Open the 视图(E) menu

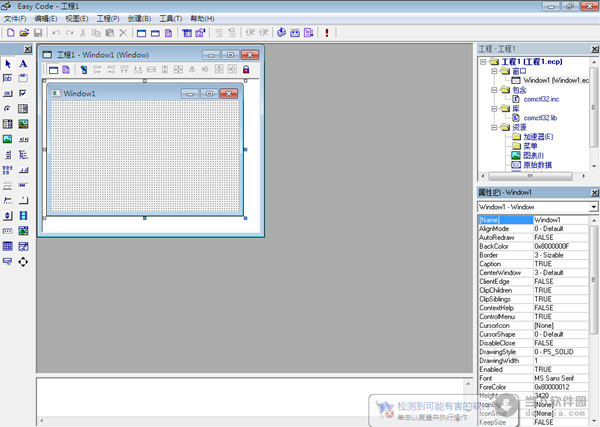(x=77, y=18)
